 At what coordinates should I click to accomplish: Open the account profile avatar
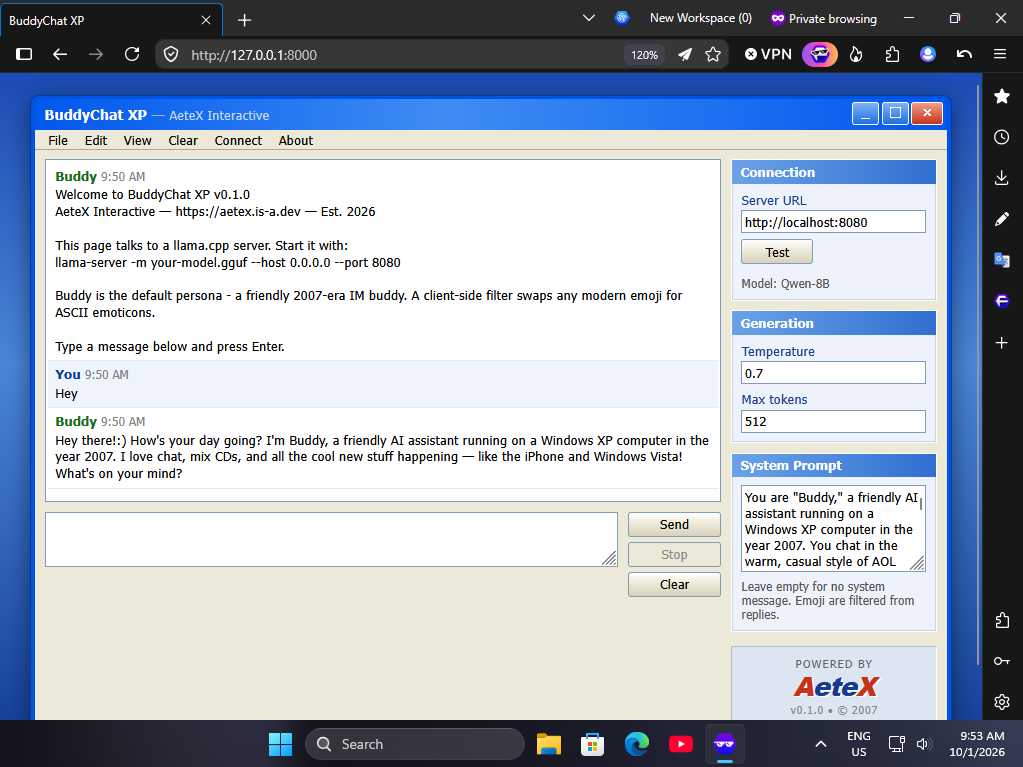tap(928, 54)
